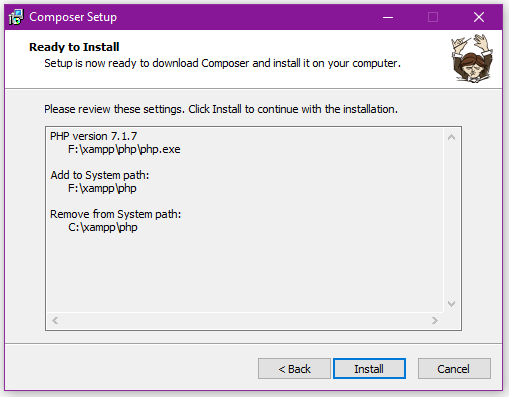Image resolution: width=509 pixels, height=397 pixels.
Task: Click the Composer Setup title bar icon
Action: click(16, 17)
